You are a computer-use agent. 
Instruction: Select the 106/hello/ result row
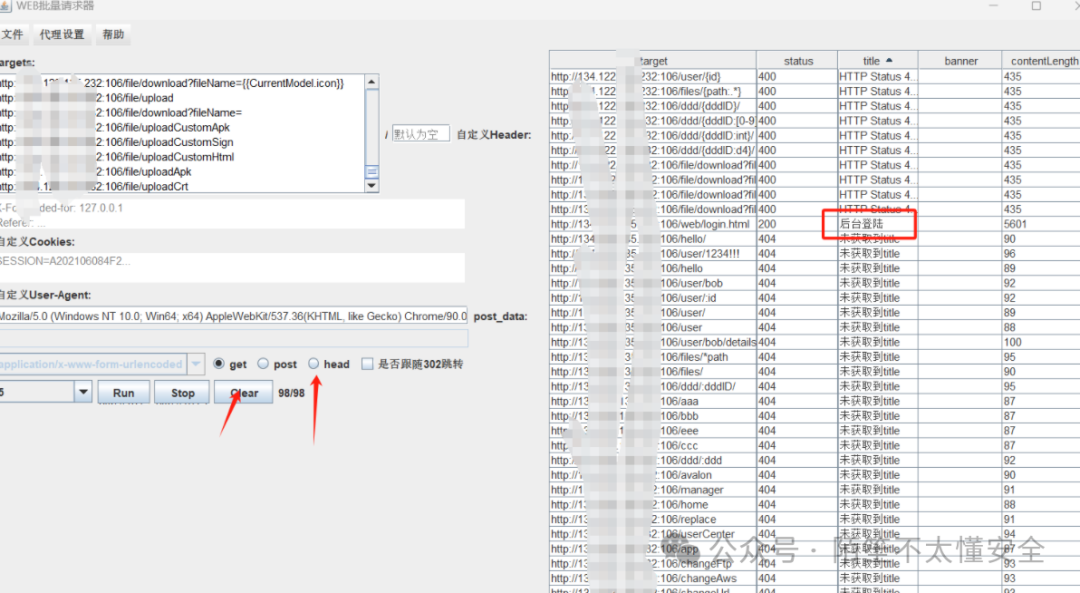tap(814, 239)
